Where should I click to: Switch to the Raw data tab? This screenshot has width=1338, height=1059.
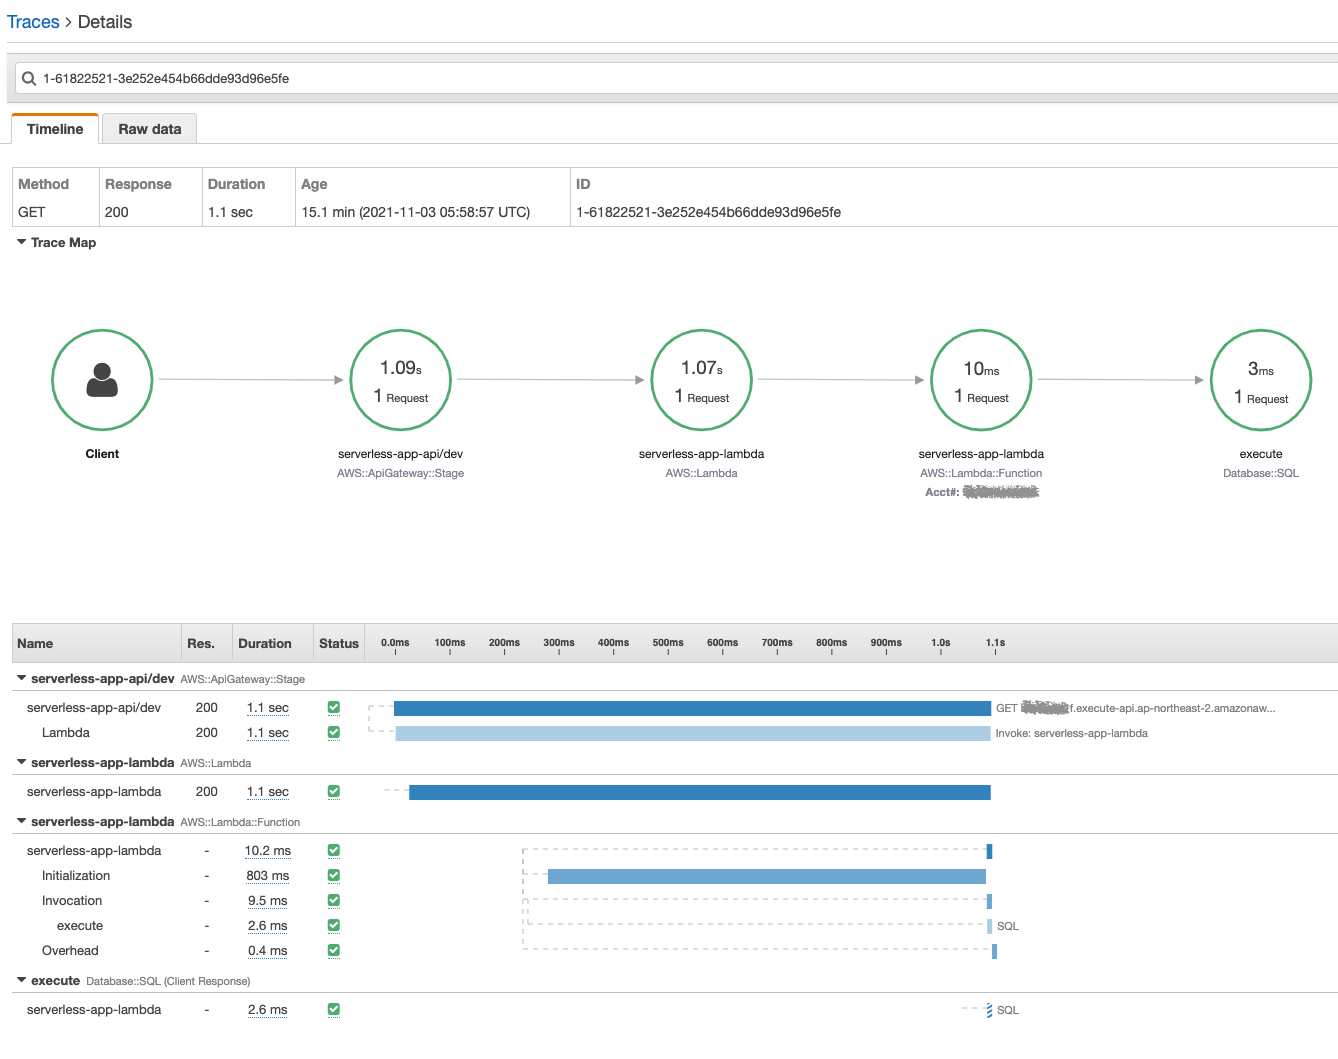point(150,129)
